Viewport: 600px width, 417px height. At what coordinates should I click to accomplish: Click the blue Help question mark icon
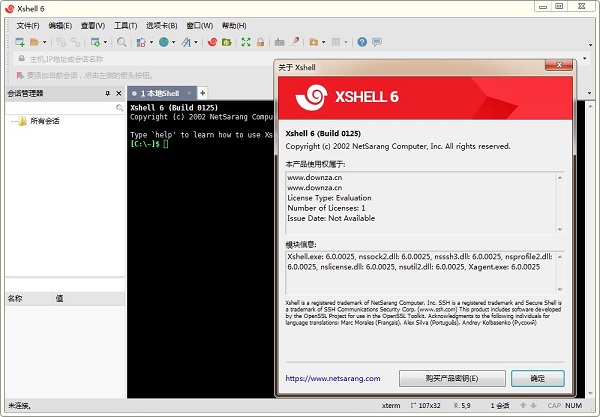click(x=362, y=42)
